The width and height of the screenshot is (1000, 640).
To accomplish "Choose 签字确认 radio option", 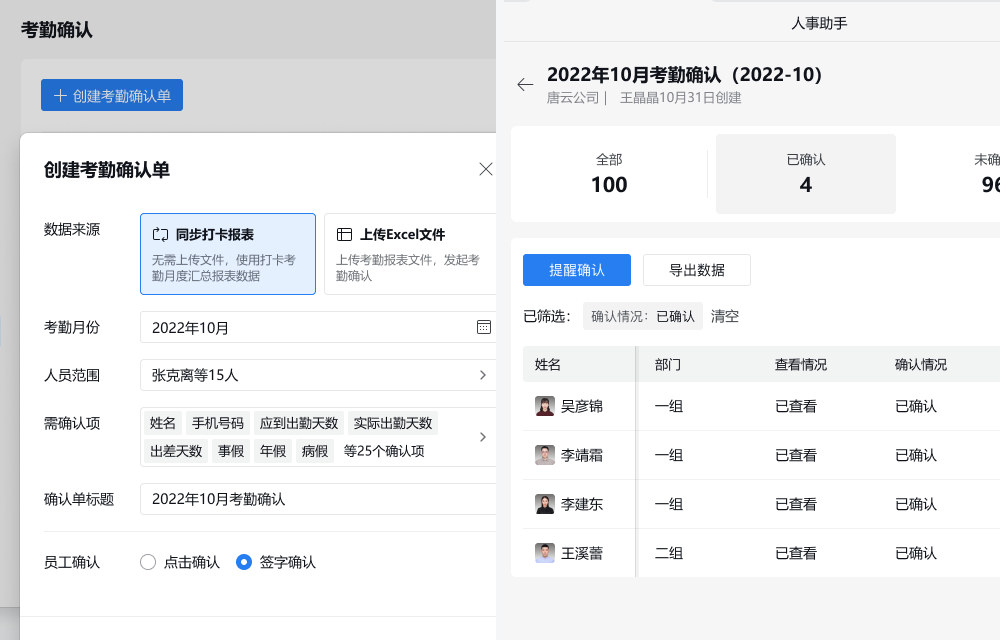I will (x=244, y=562).
